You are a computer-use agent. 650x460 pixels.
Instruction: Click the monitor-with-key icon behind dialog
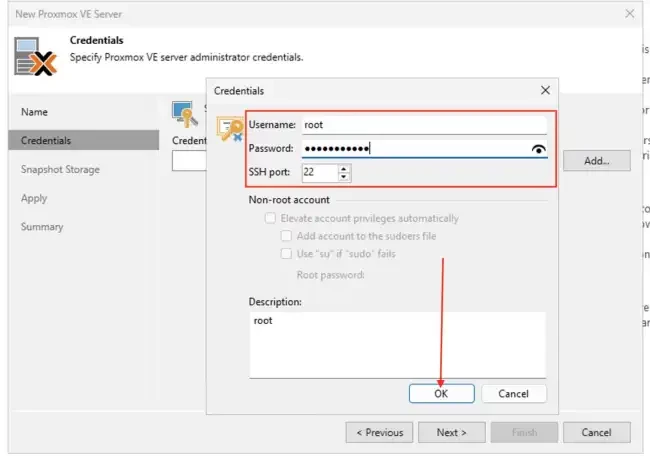pos(185,114)
